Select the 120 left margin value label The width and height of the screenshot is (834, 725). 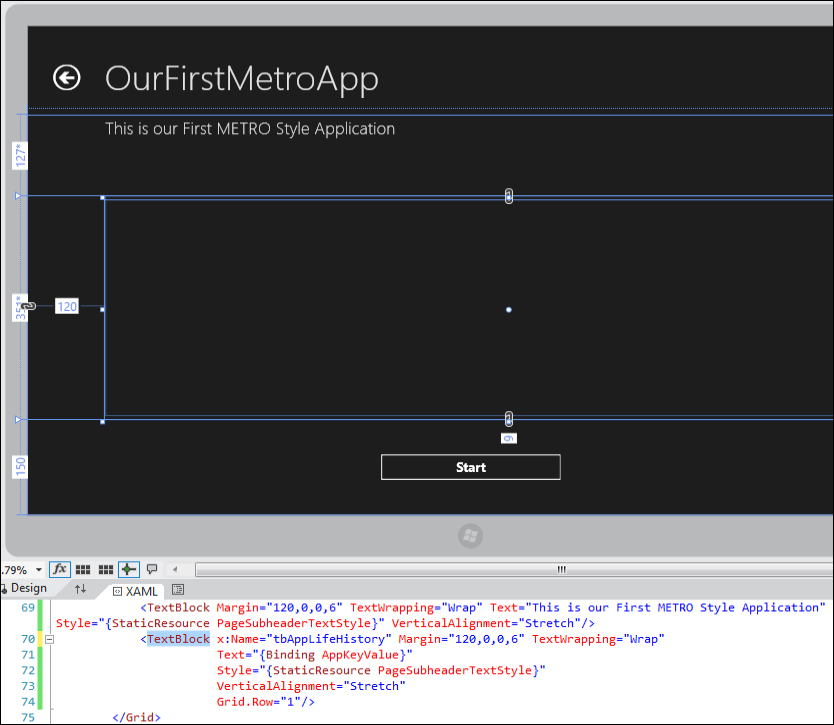pyautogui.click(x=67, y=307)
